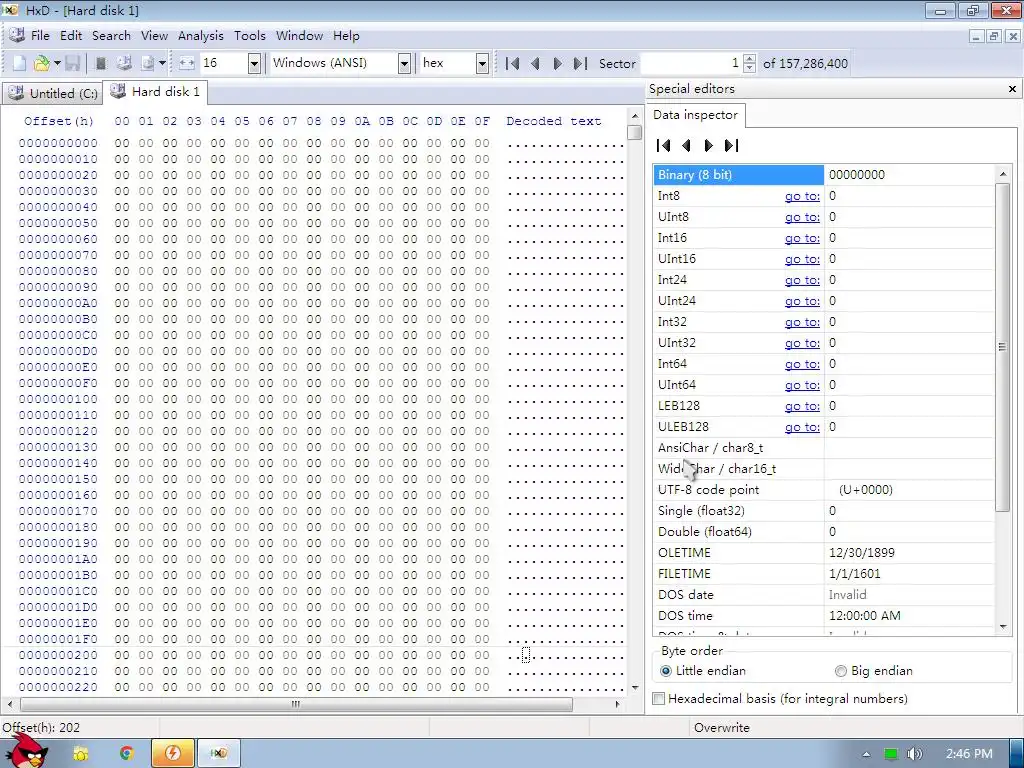Decrease sector number with spinner down arrow
The image size is (1024, 768).
[750, 68]
